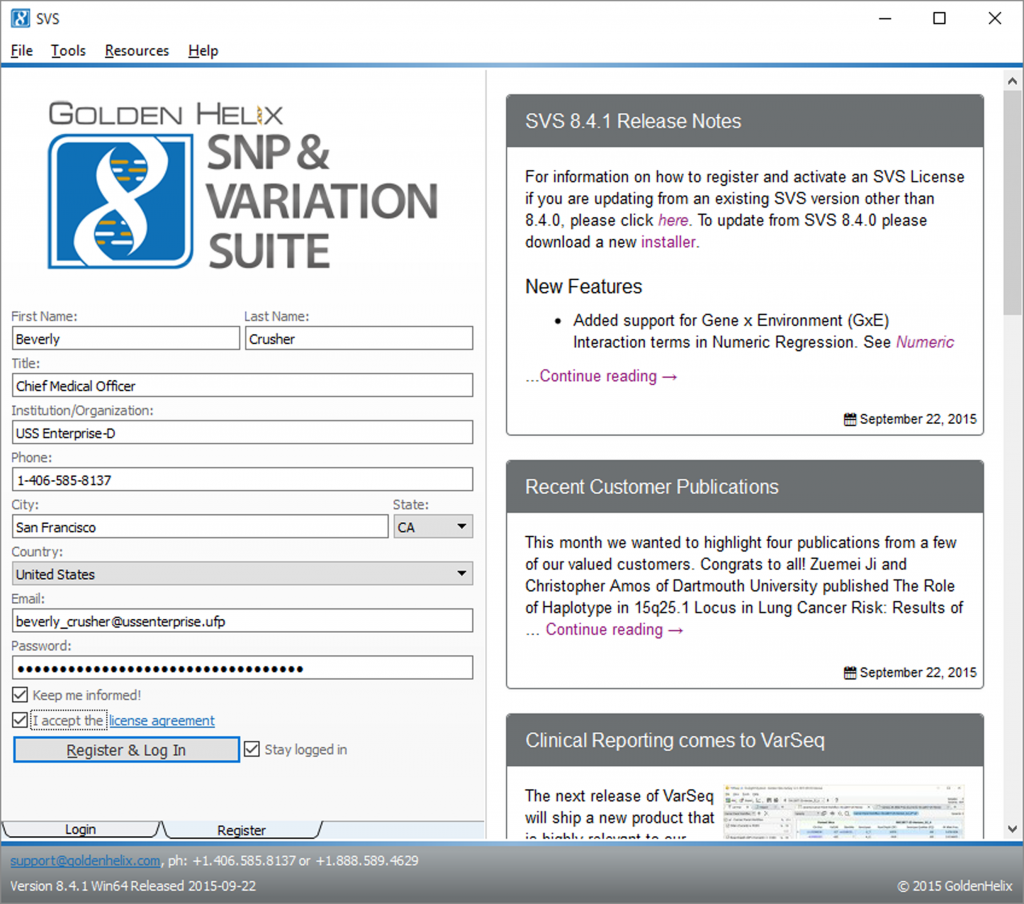Switch to the Login tab
The height and width of the screenshot is (904, 1024).
(x=80, y=829)
